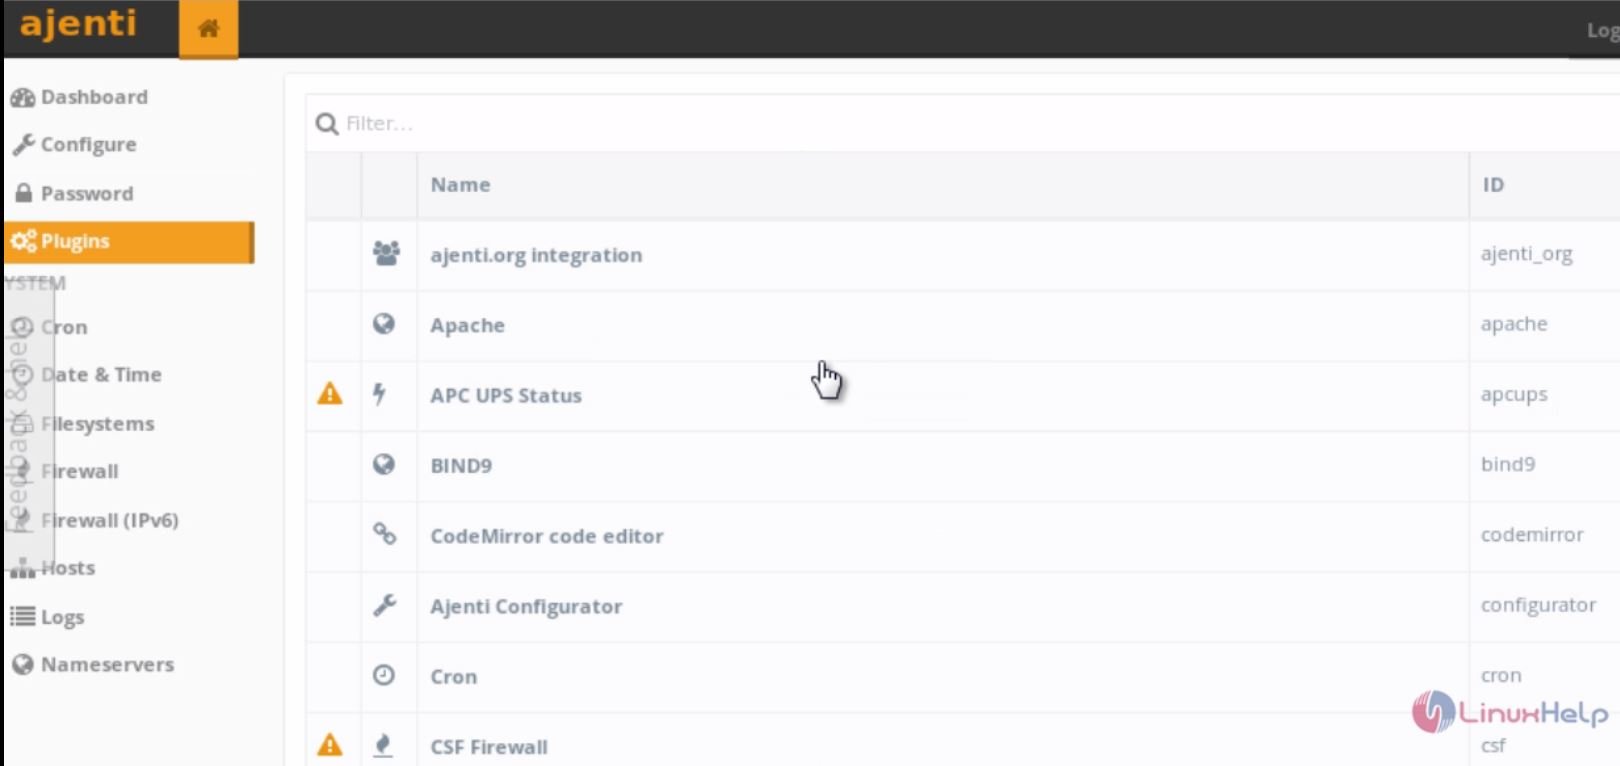This screenshot has width=1620, height=766.
Task: Select the CSF Firewall plugin name
Action: click(x=489, y=747)
